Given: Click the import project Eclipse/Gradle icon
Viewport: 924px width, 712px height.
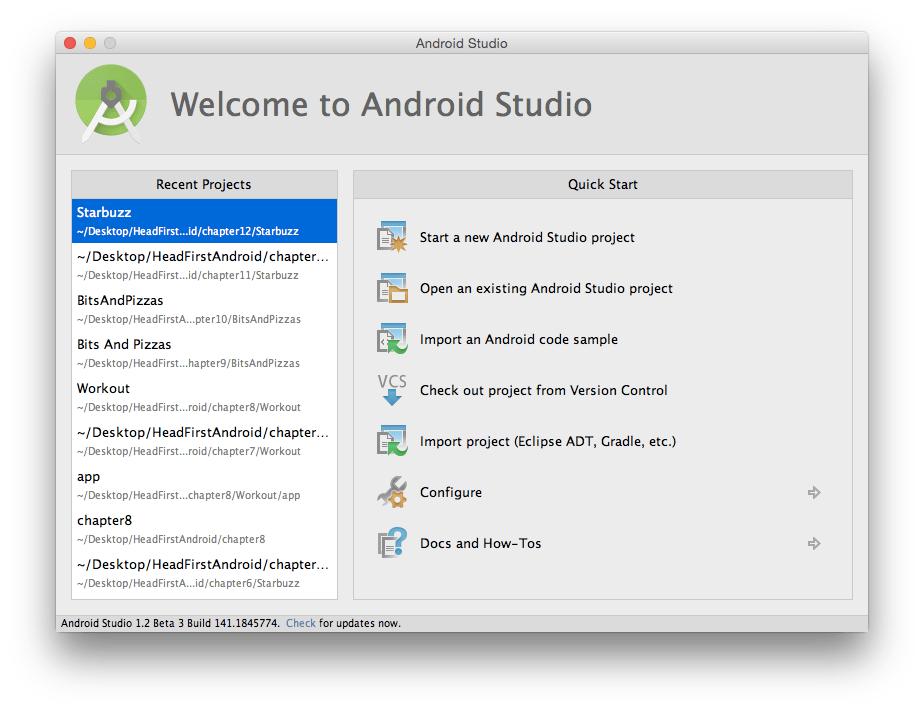Looking at the screenshot, I should point(392,441).
